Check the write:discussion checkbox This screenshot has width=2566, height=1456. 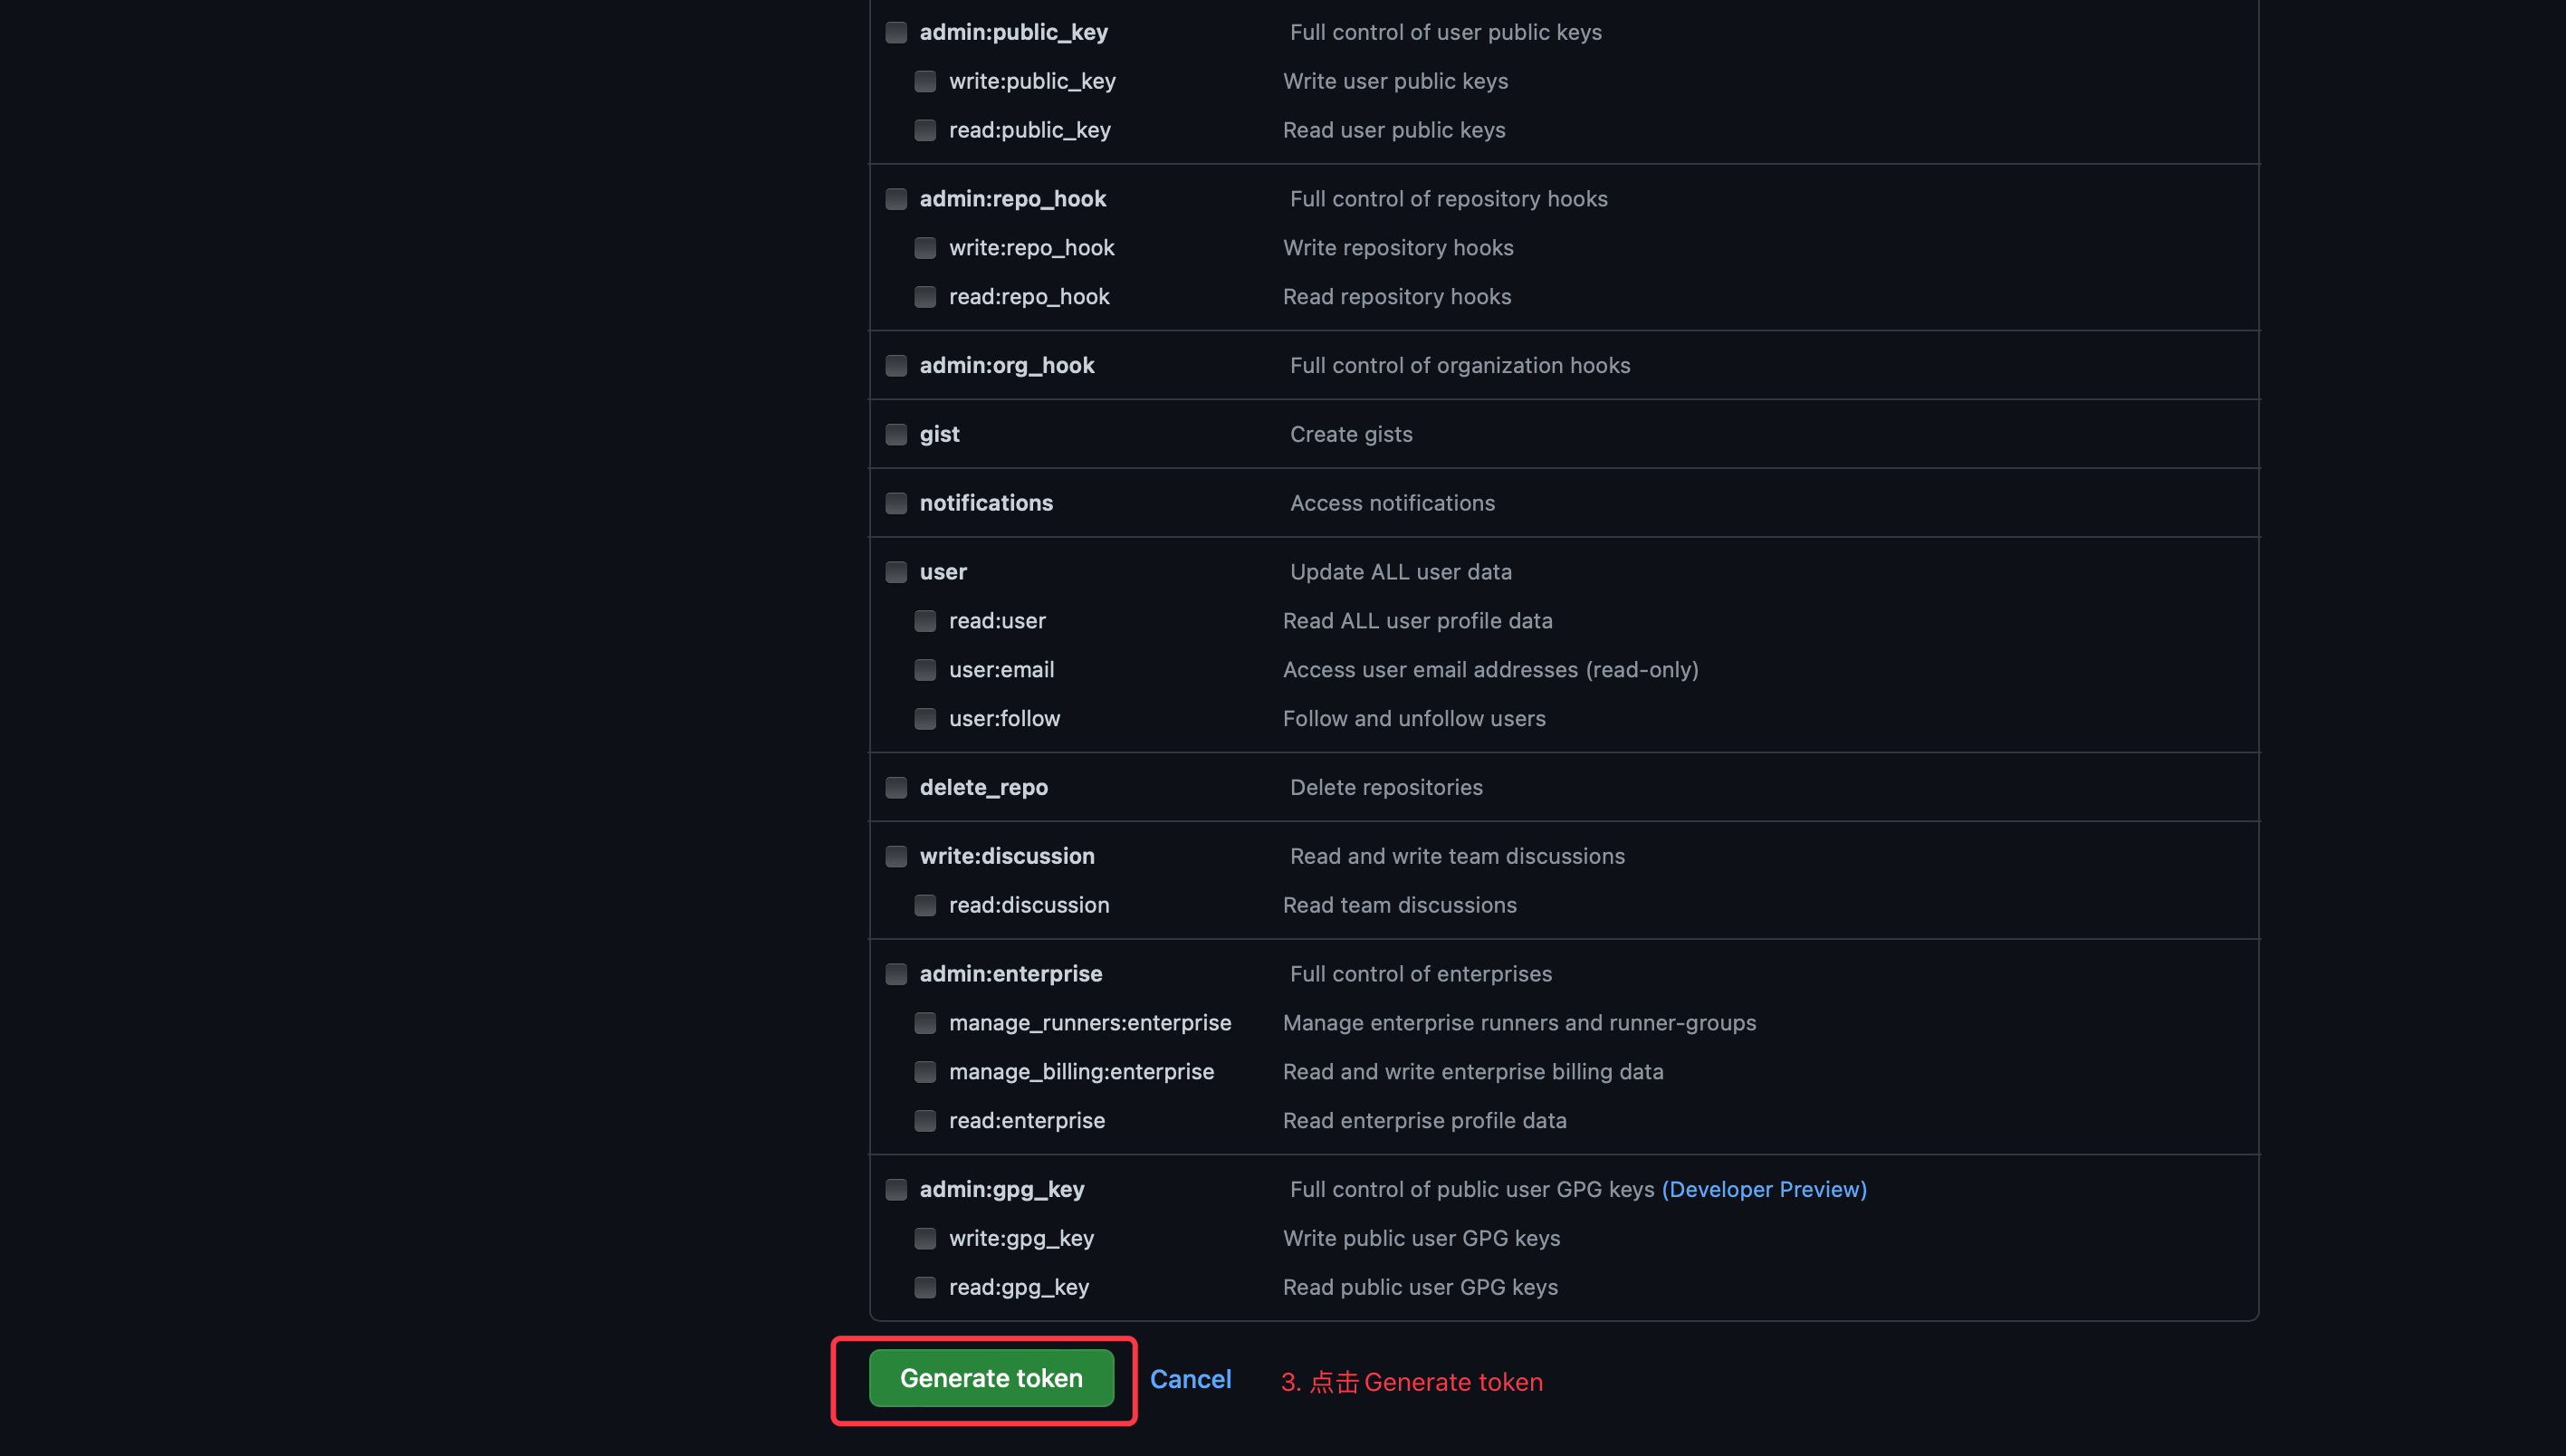point(896,856)
